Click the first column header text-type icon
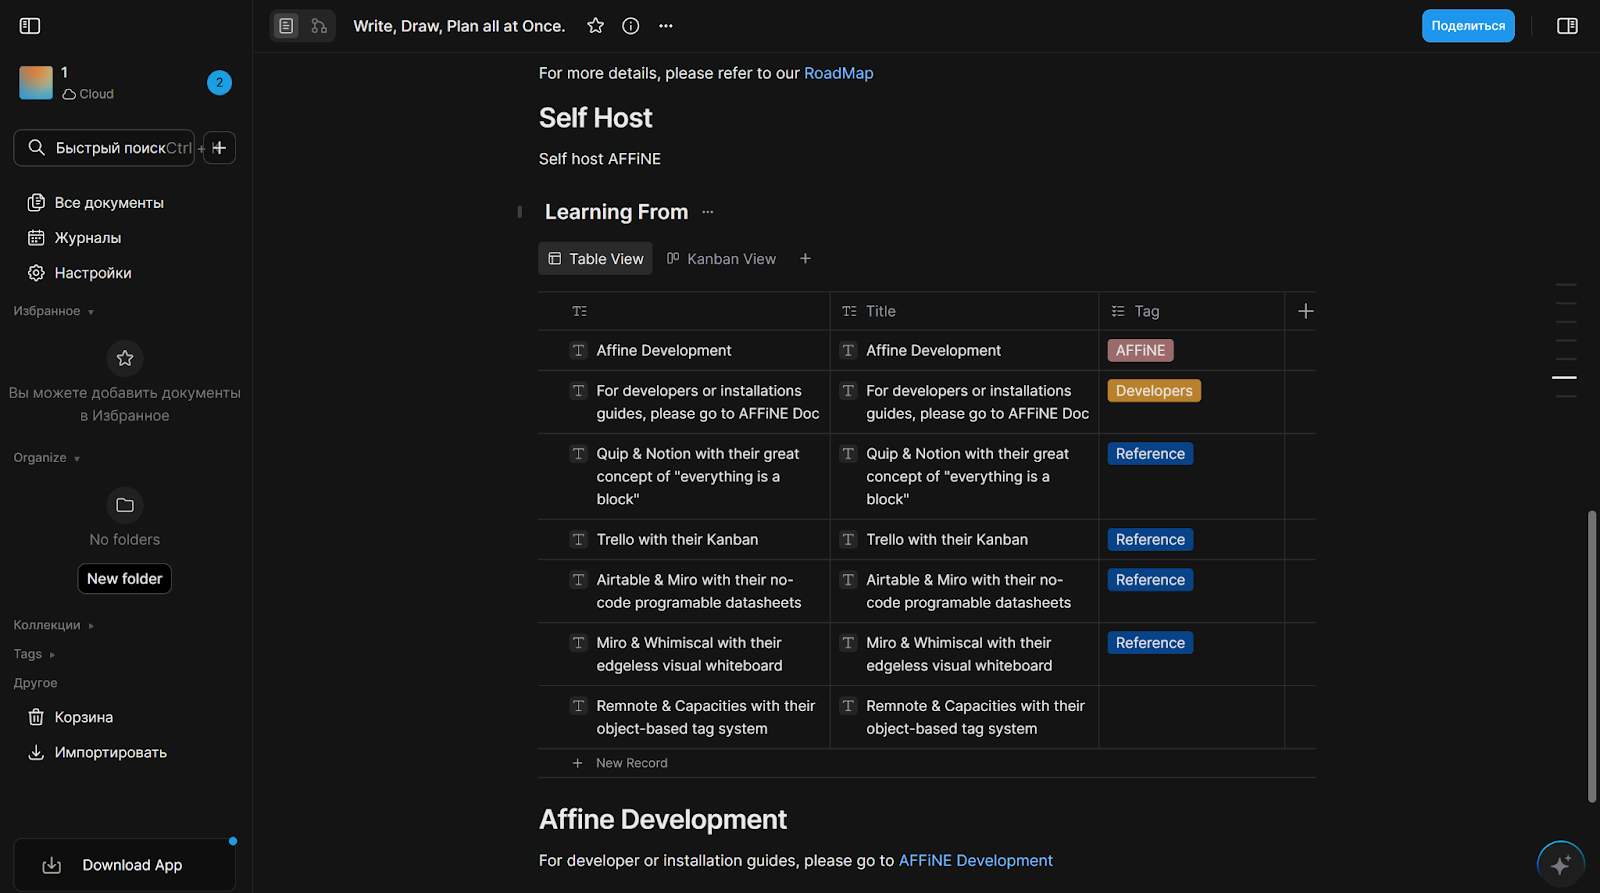The image size is (1600, 893). pyautogui.click(x=580, y=311)
